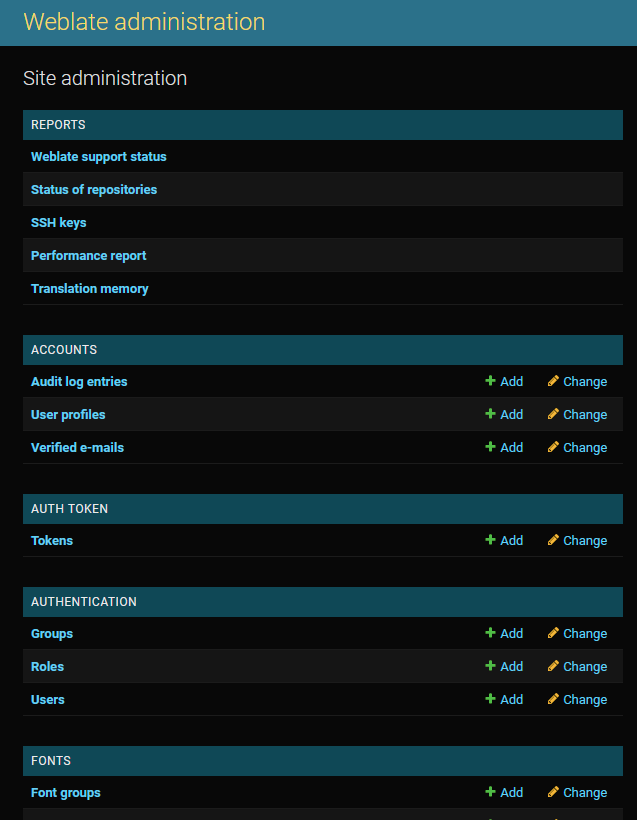Open the SSH keys page
The height and width of the screenshot is (820, 637).
(x=58, y=222)
